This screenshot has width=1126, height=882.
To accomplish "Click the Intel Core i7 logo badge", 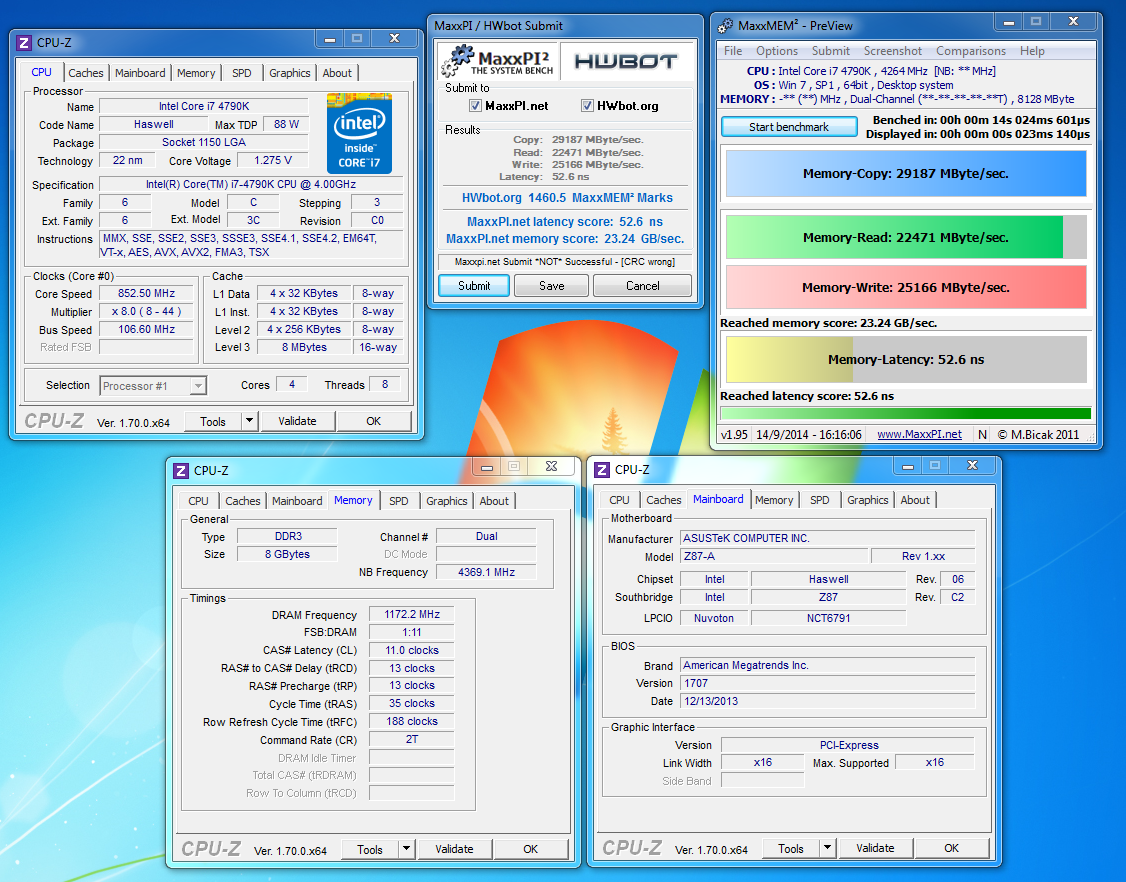I will (x=359, y=134).
